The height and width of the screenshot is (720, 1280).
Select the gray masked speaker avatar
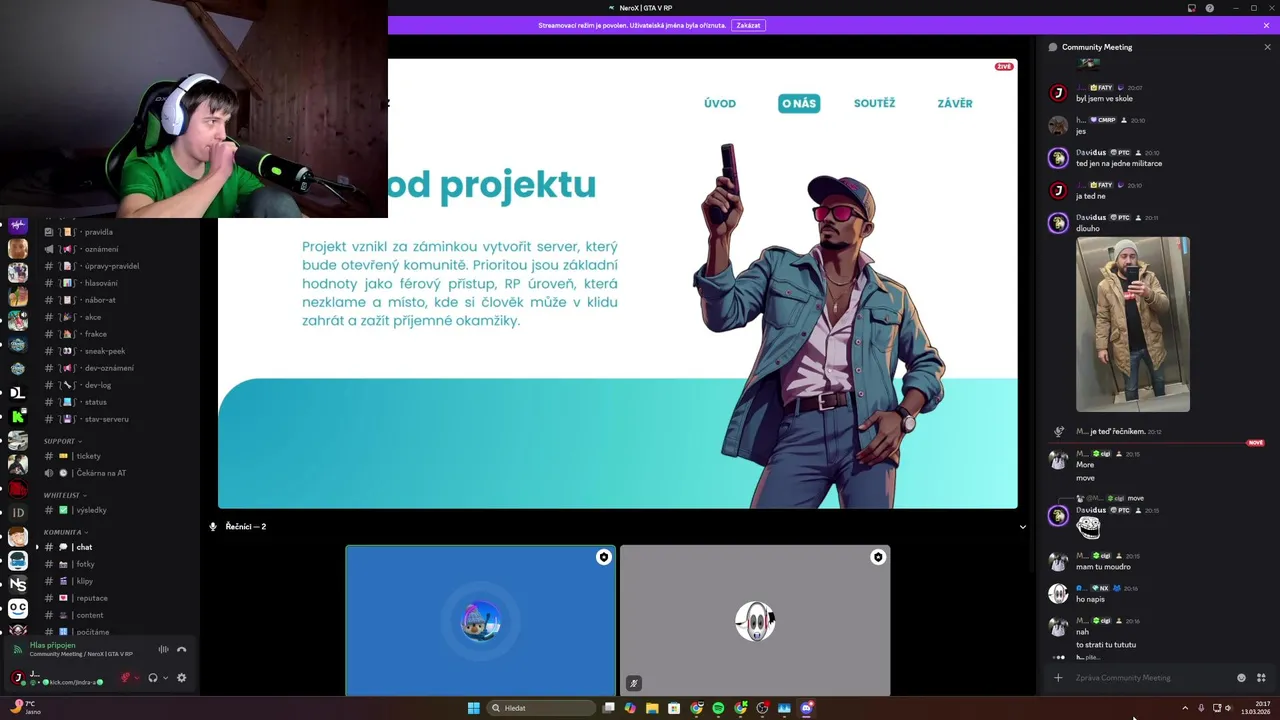click(x=755, y=621)
